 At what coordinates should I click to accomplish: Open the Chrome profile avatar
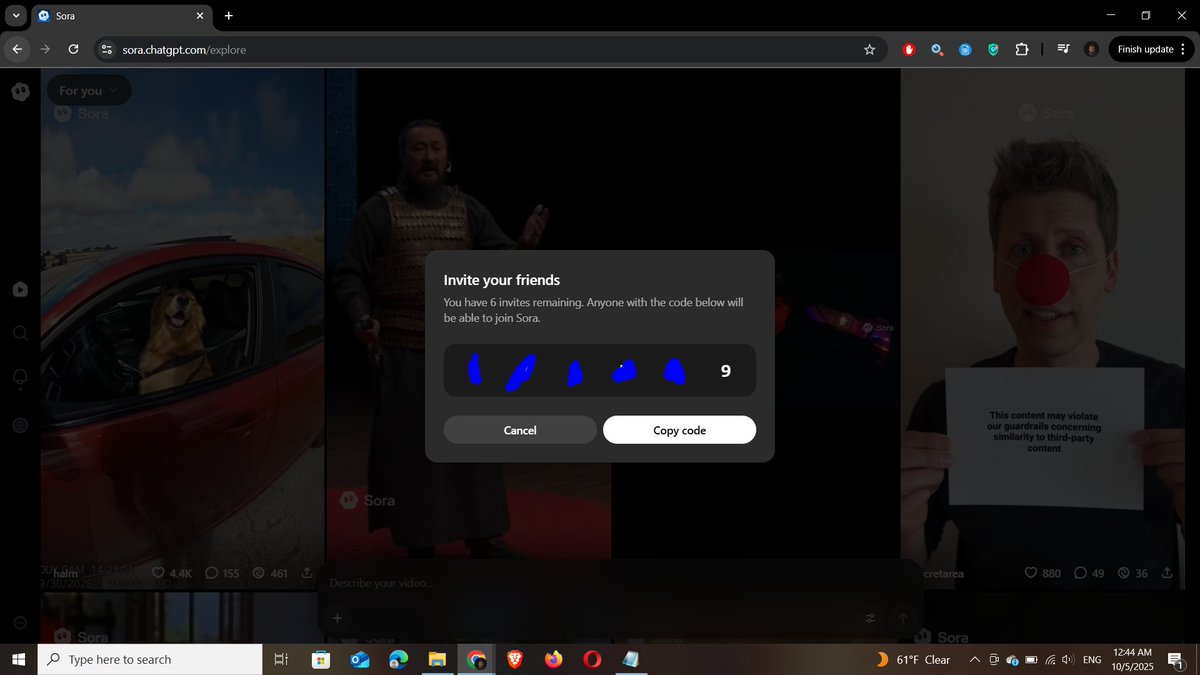[x=1091, y=49]
